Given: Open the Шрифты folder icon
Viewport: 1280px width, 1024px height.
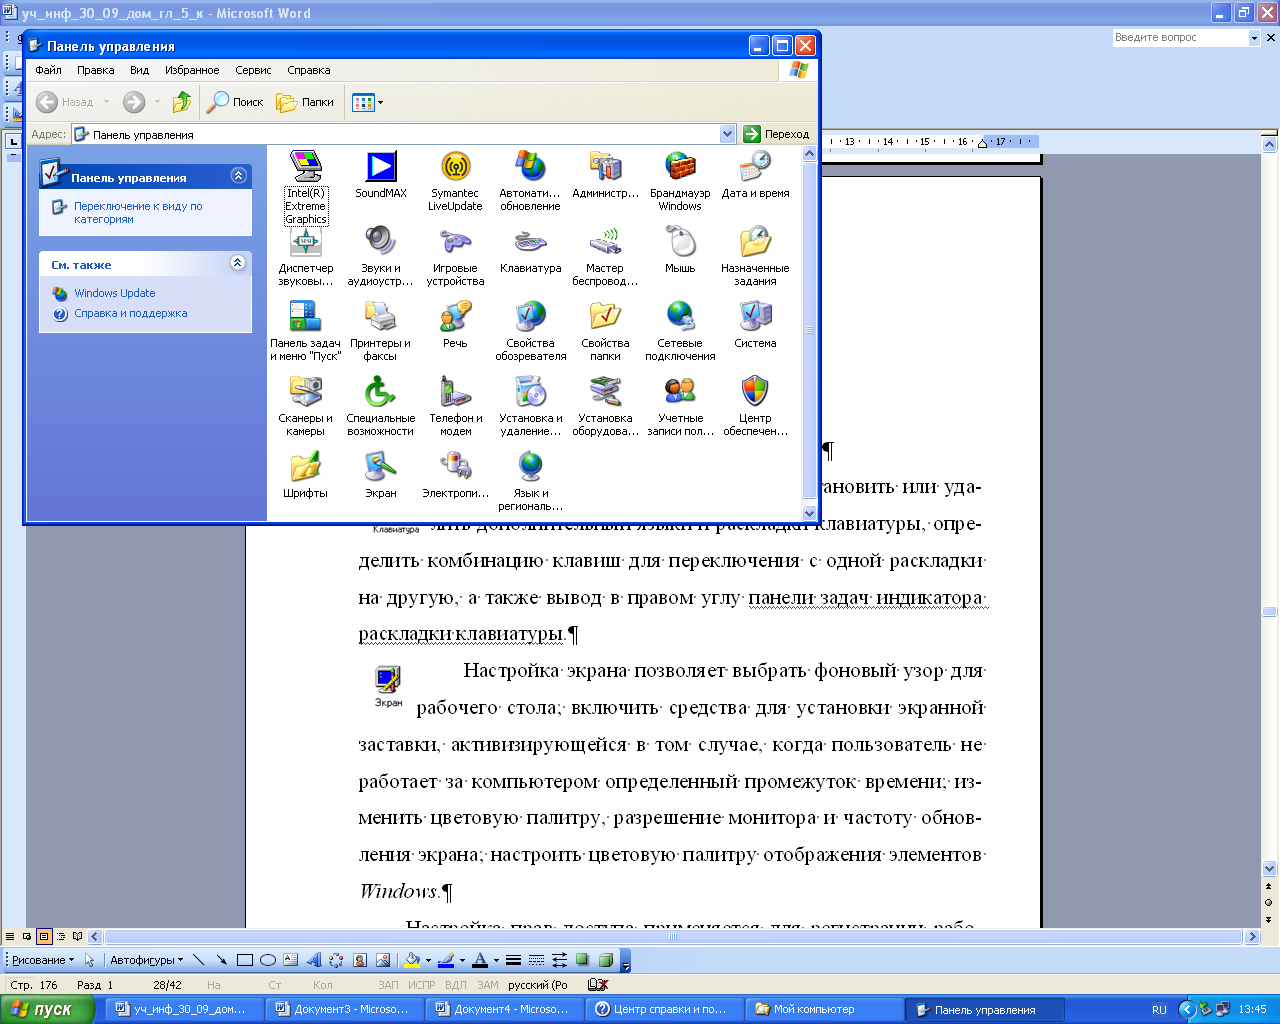Looking at the screenshot, I should coord(305,467).
